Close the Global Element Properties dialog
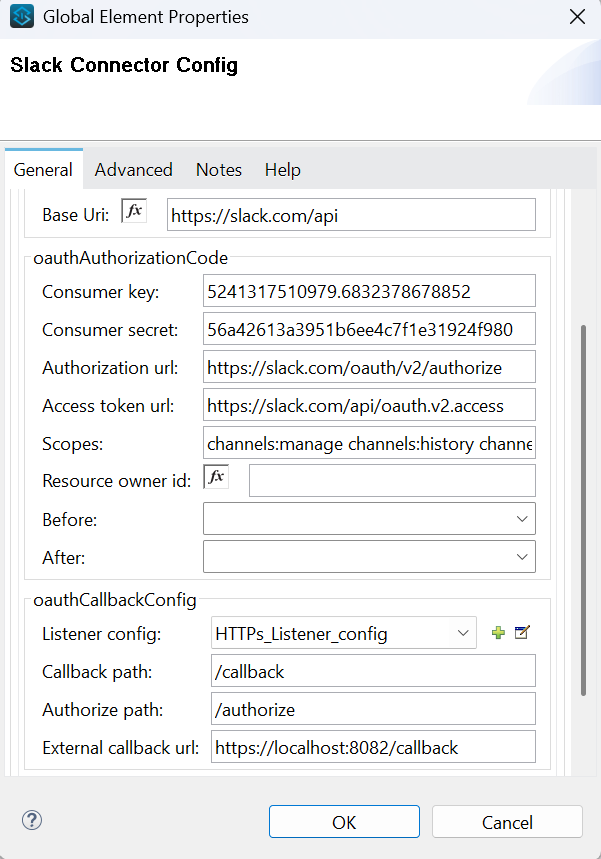 [x=577, y=17]
